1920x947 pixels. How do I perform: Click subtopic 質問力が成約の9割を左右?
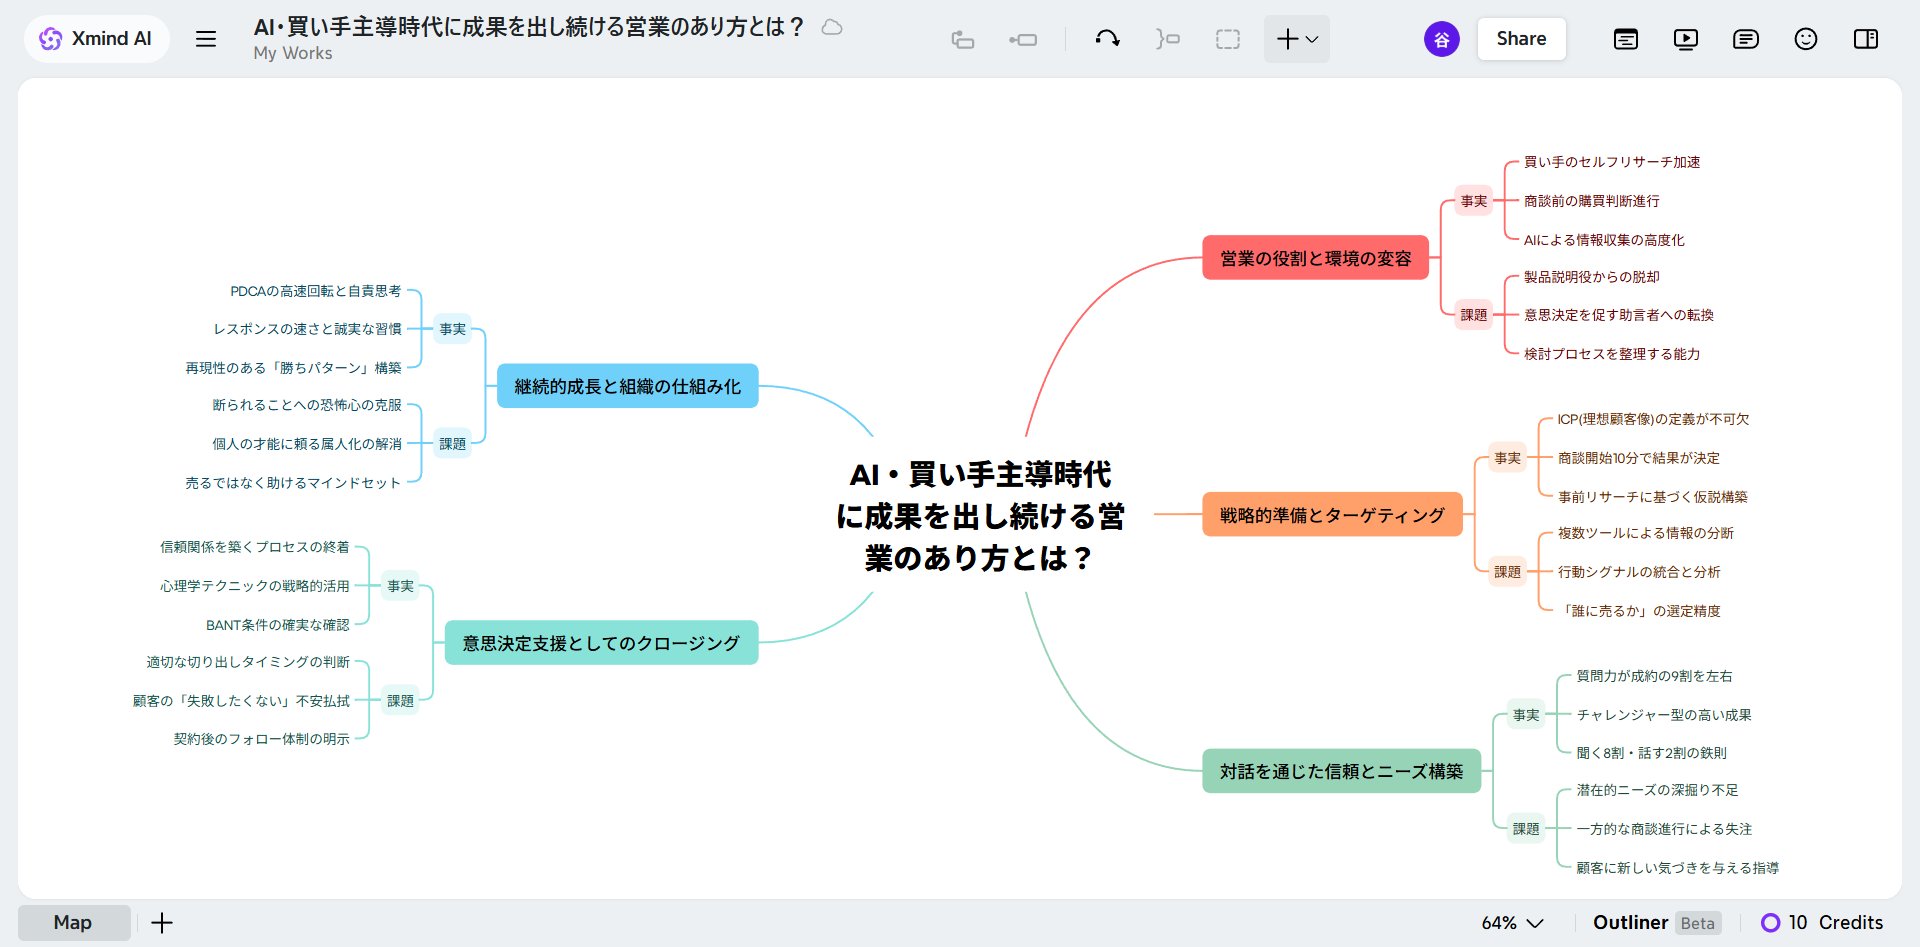[x=1654, y=676]
